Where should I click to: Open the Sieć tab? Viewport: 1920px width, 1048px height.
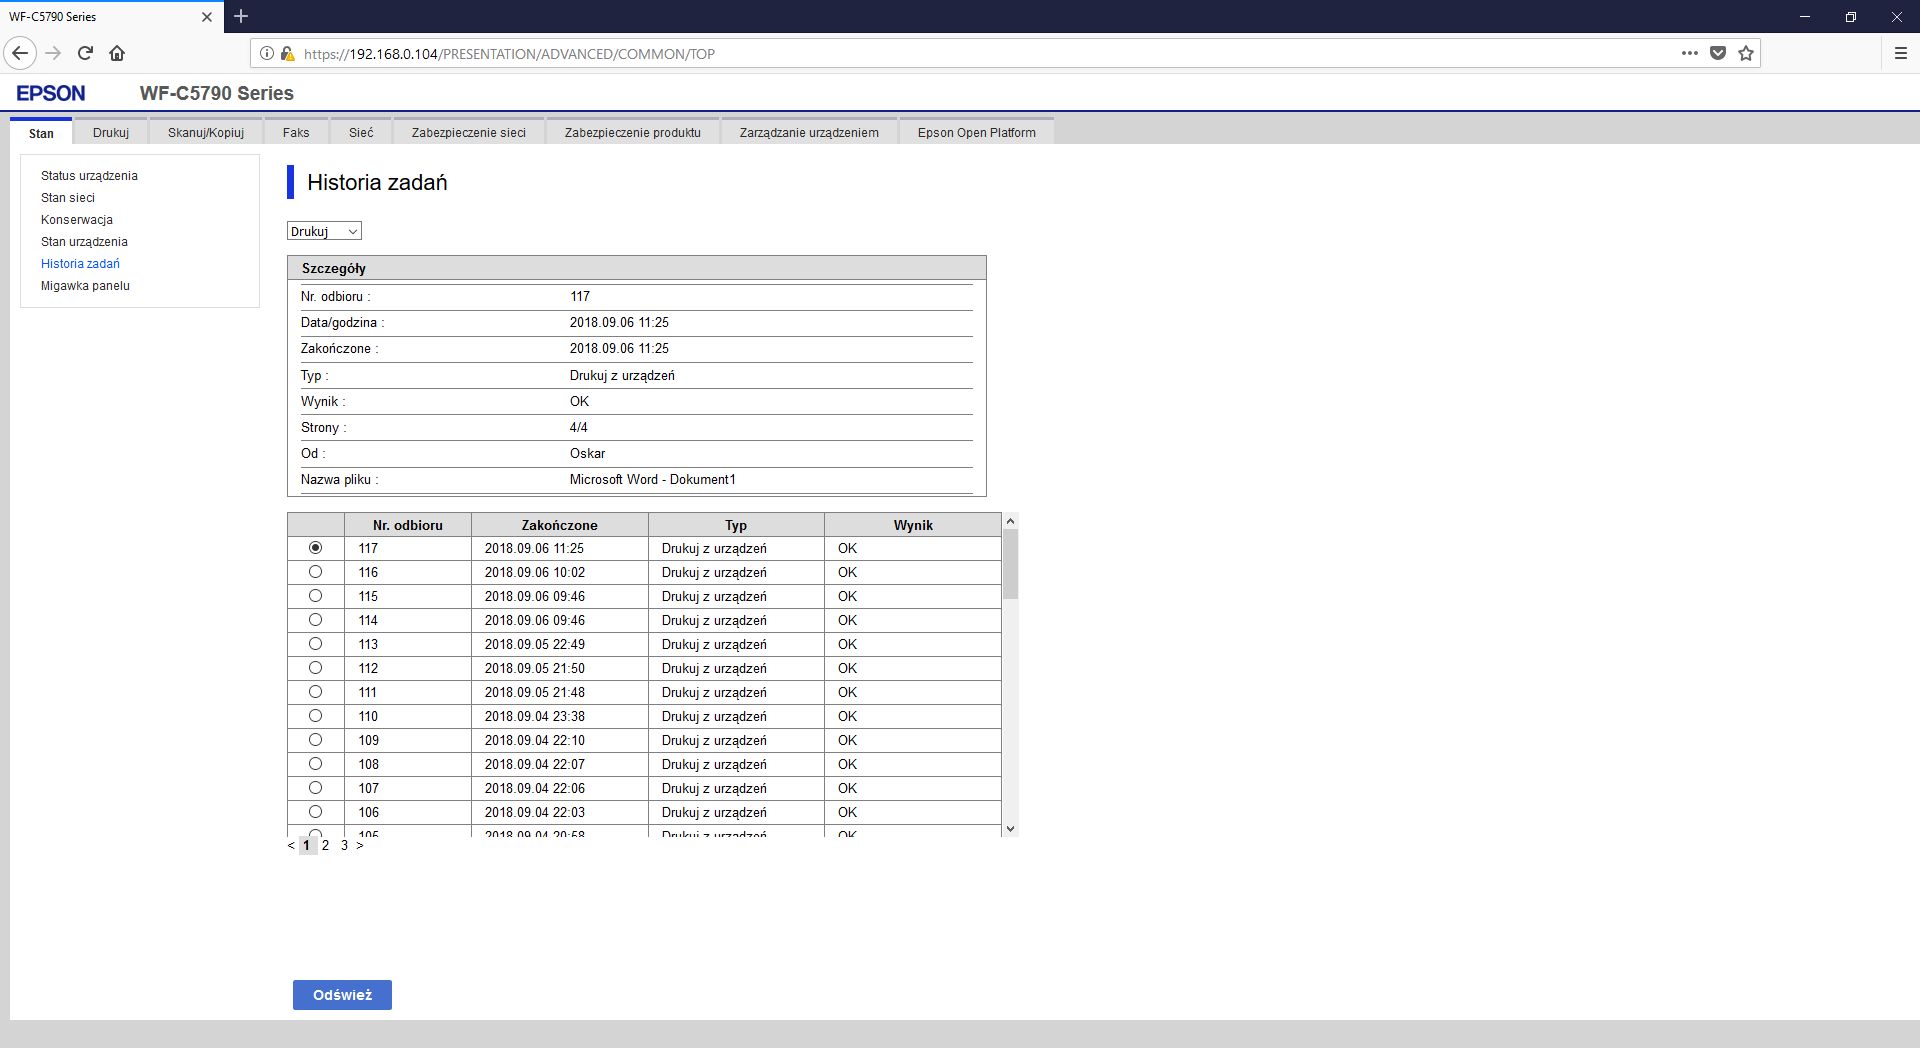tap(361, 132)
